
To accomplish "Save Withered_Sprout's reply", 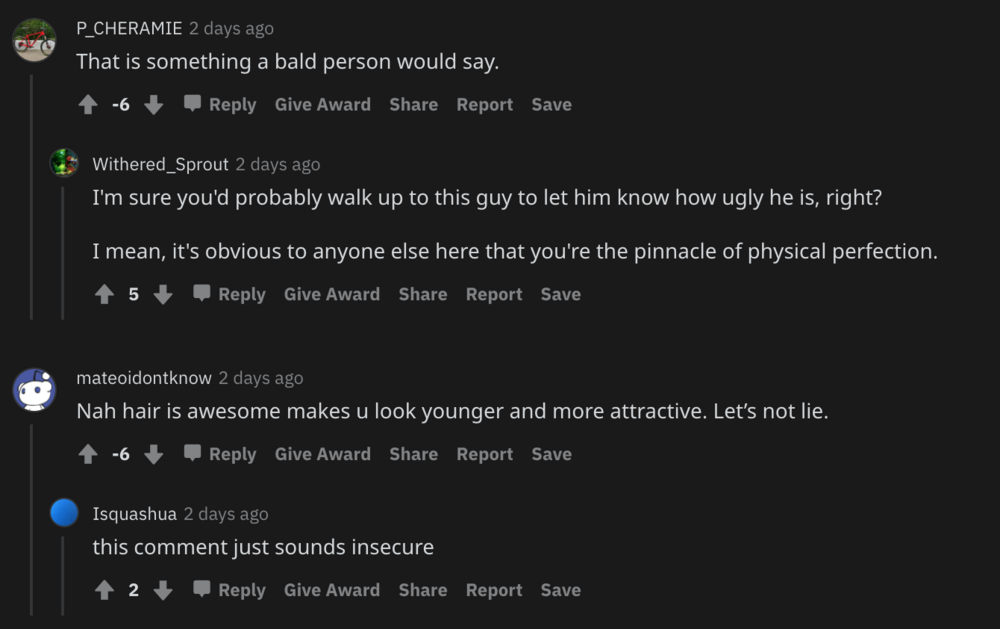I will tap(560, 295).
